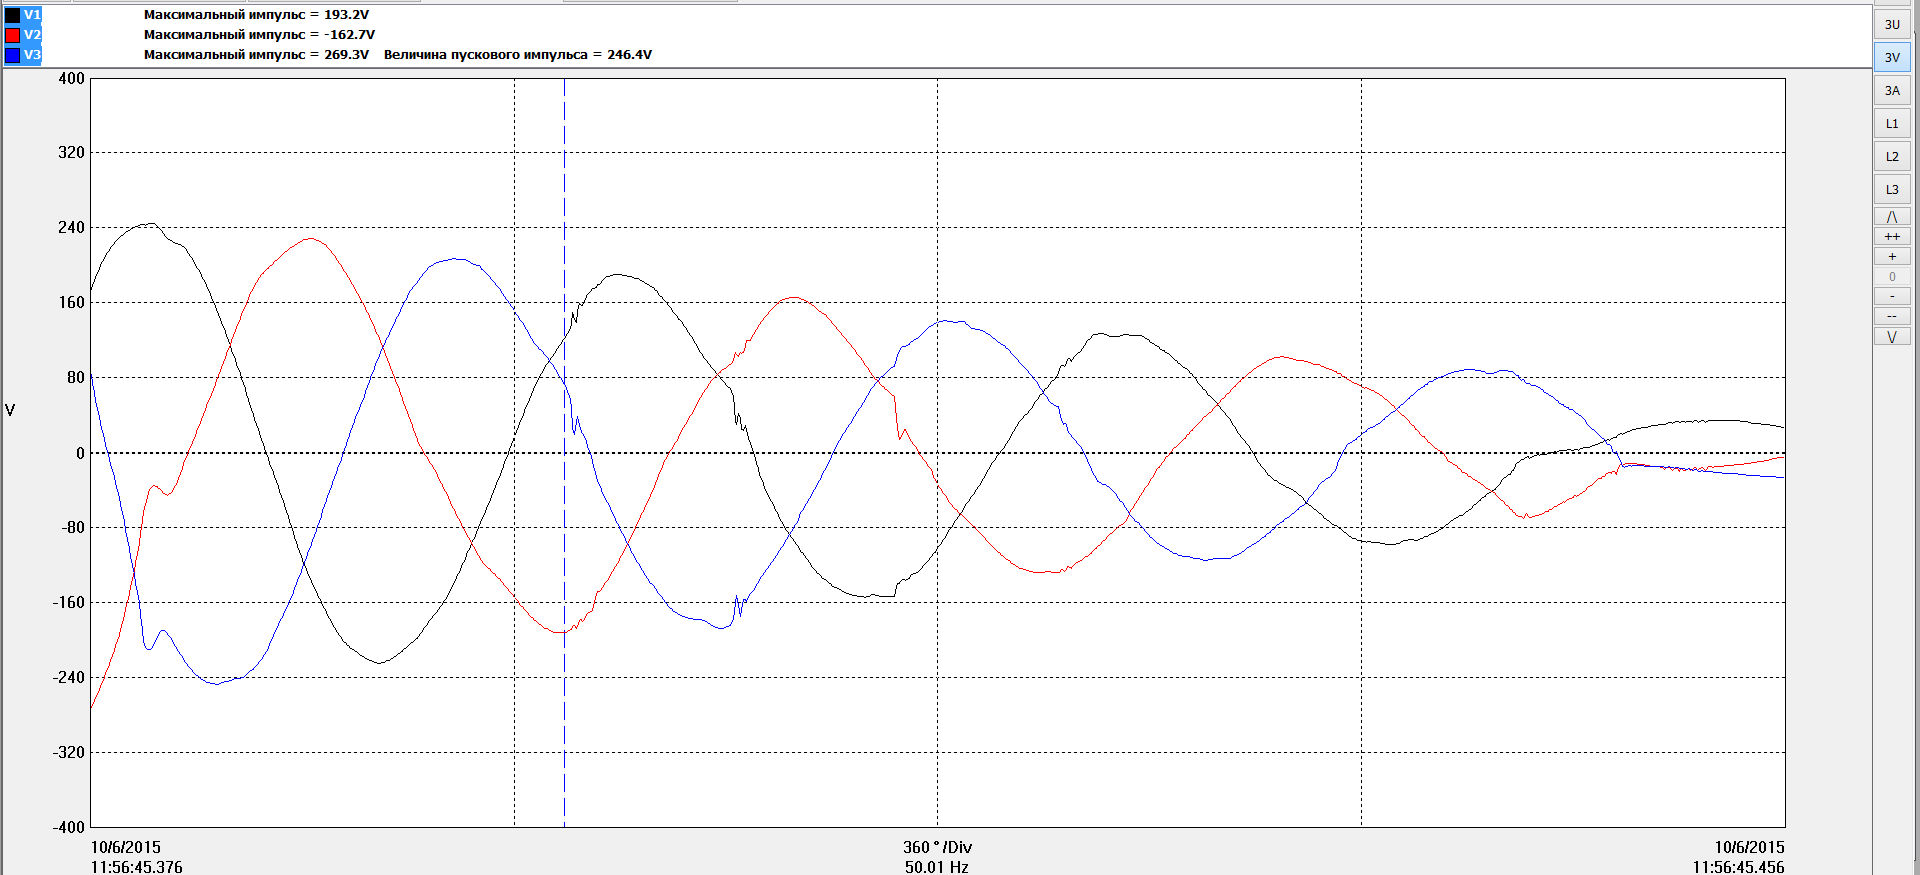Click the 360°/Div axis label

pos(937,847)
